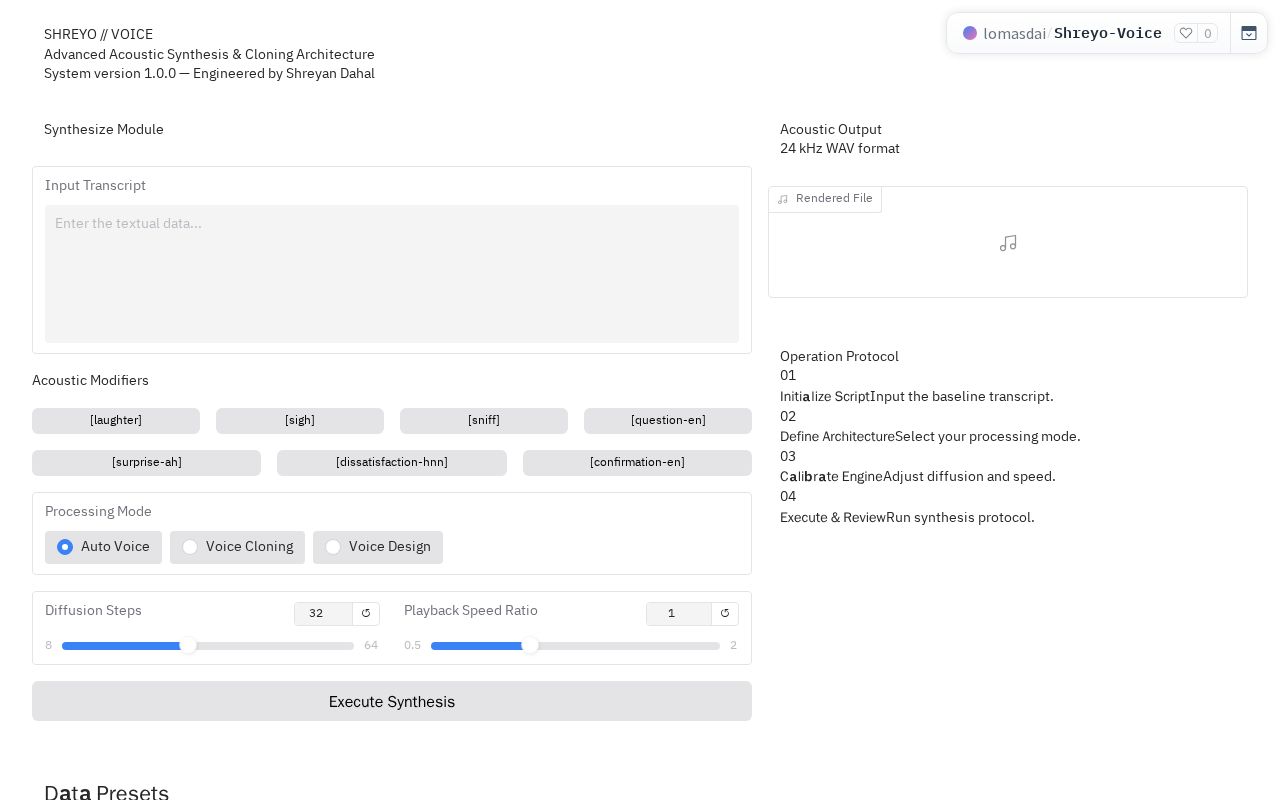This screenshot has width=1280, height=800.
Task: Select the Voice Design radio option
Action: pyautogui.click(x=378, y=547)
